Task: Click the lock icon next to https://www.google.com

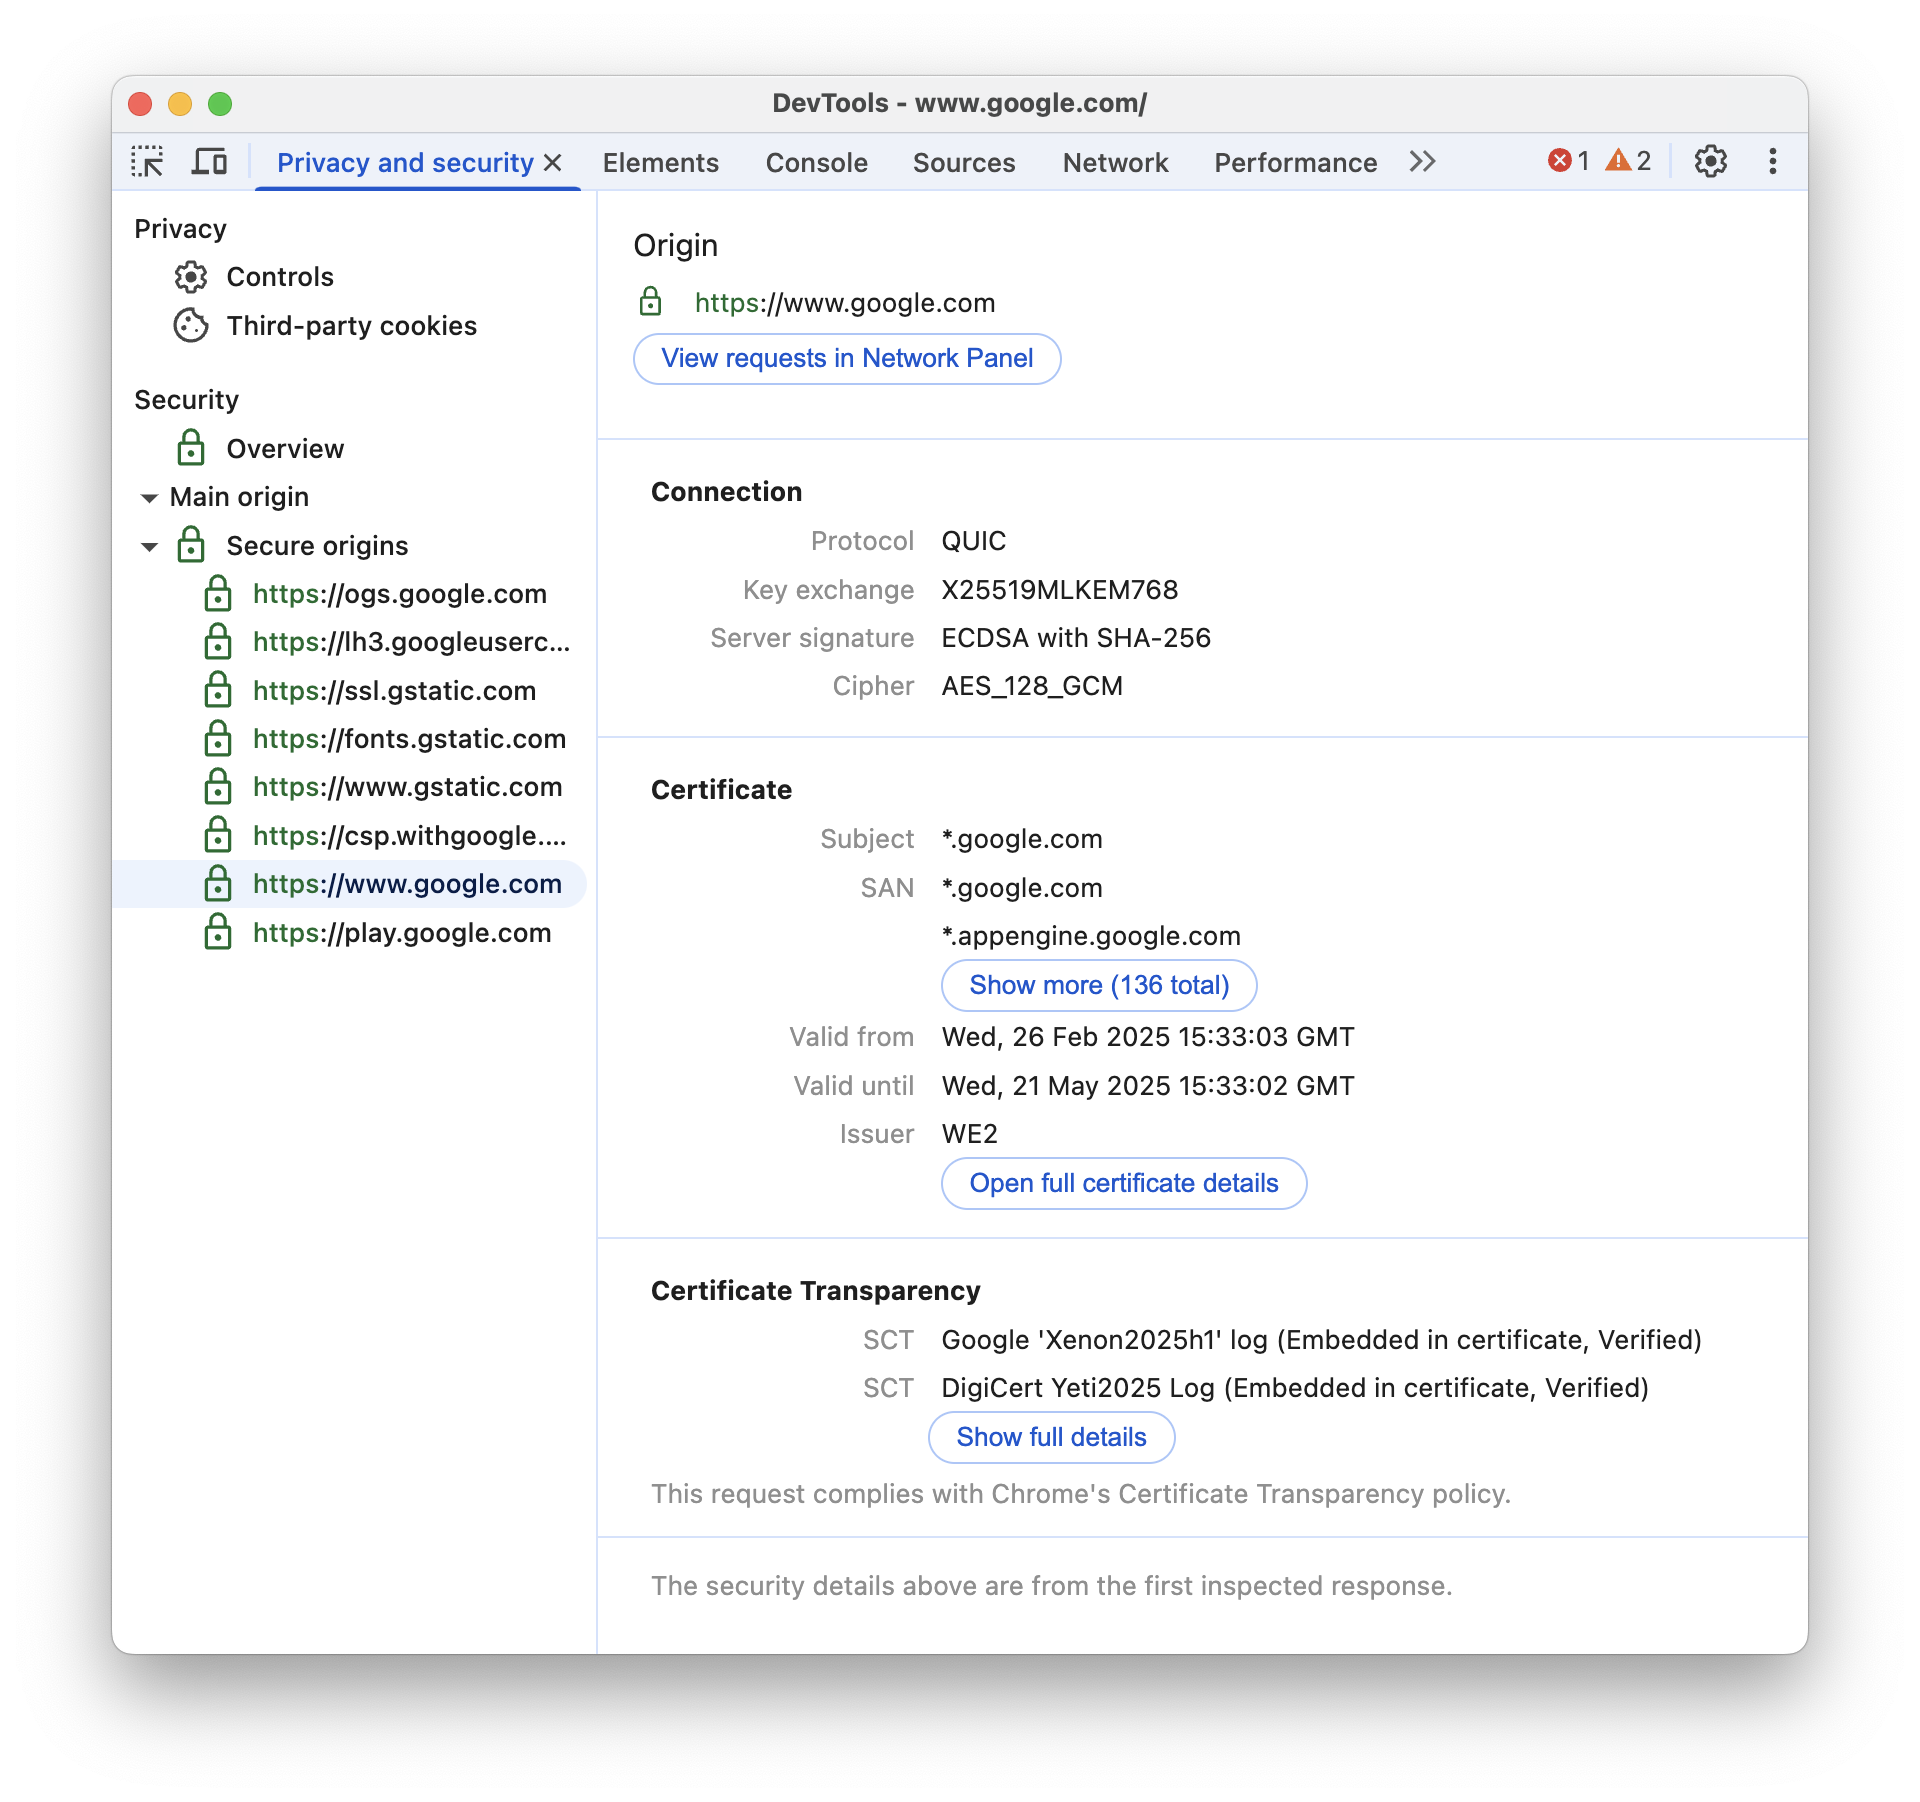Action: pos(217,882)
